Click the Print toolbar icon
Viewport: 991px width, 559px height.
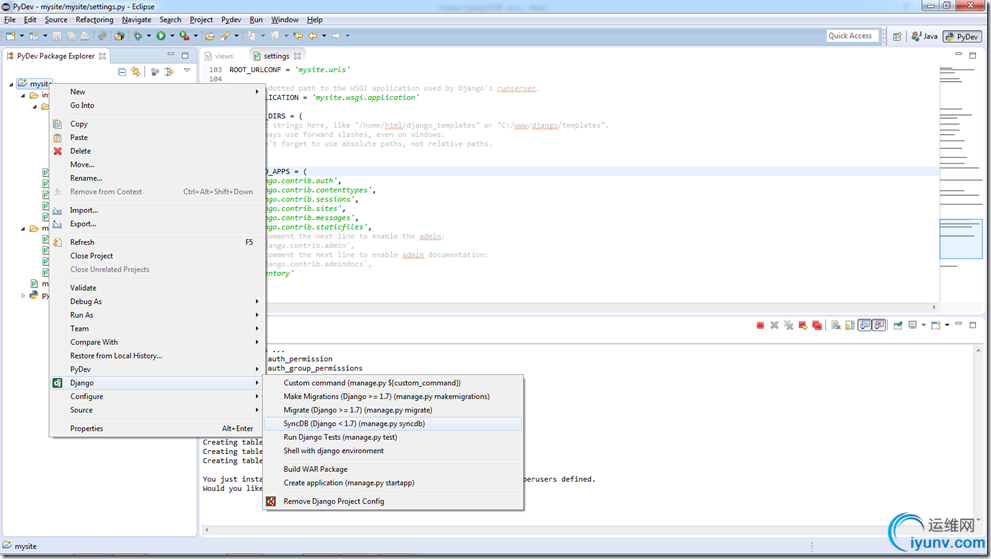(85, 36)
